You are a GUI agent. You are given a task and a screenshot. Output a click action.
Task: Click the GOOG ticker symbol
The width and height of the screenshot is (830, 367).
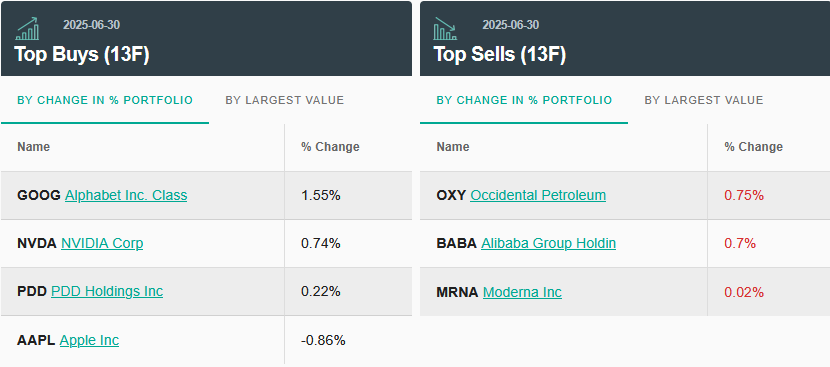click(39, 195)
